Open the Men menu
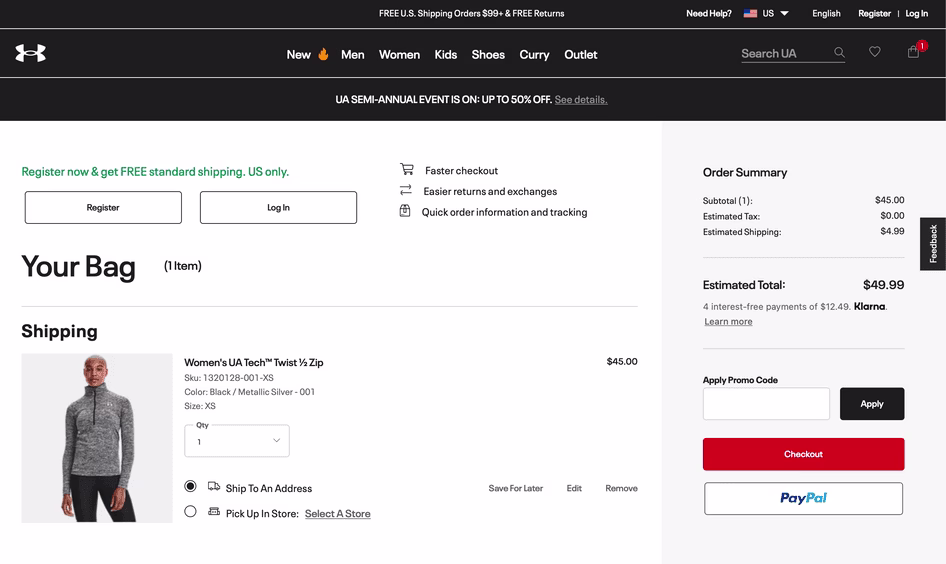The image size is (946, 564). click(x=352, y=55)
